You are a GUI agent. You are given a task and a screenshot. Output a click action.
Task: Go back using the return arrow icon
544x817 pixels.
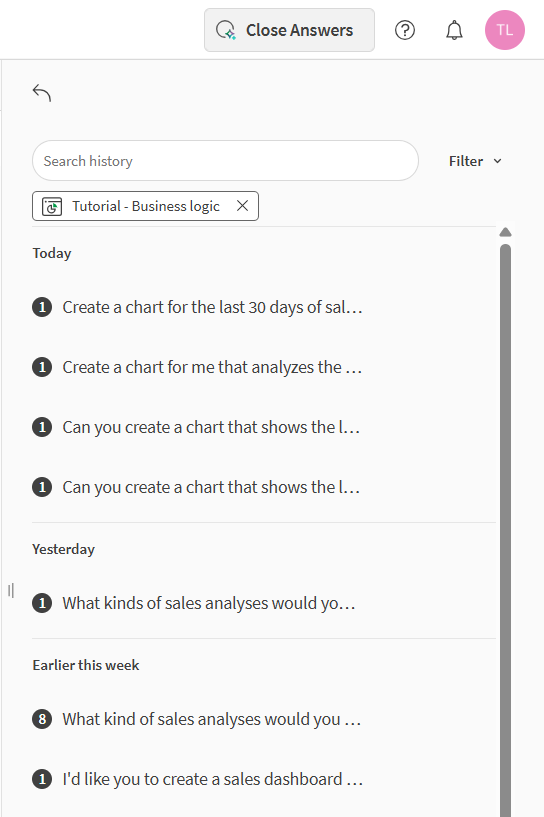coord(42,93)
